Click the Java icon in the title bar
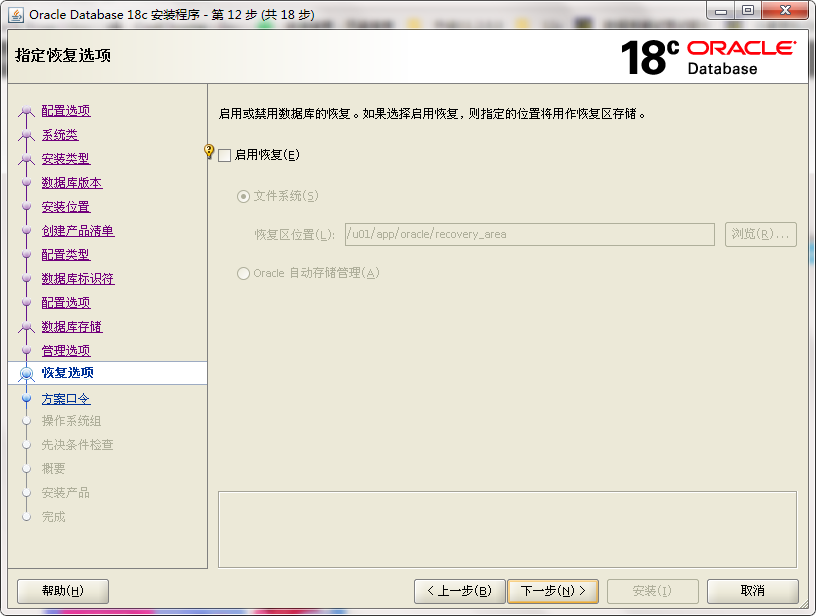Image resolution: width=816 pixels, height=616 pixels. pyautogui.click(x=16, y=15)
